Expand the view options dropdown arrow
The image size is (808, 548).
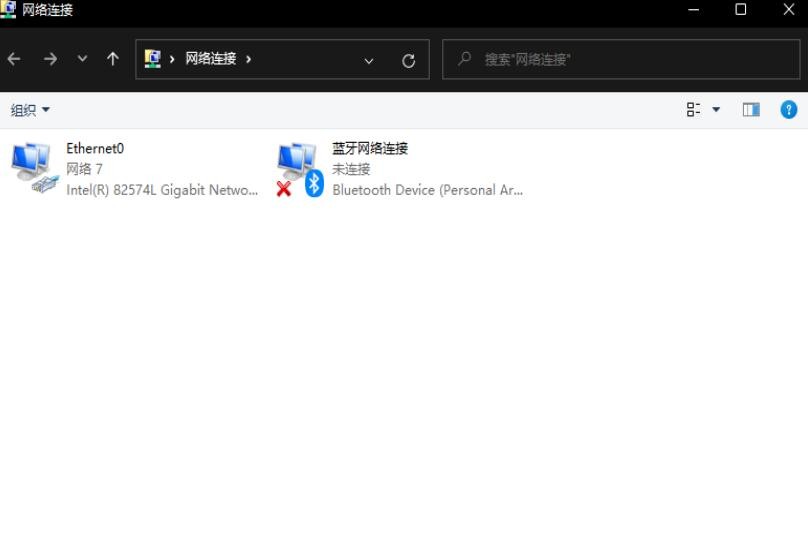[x=716, y=109]
